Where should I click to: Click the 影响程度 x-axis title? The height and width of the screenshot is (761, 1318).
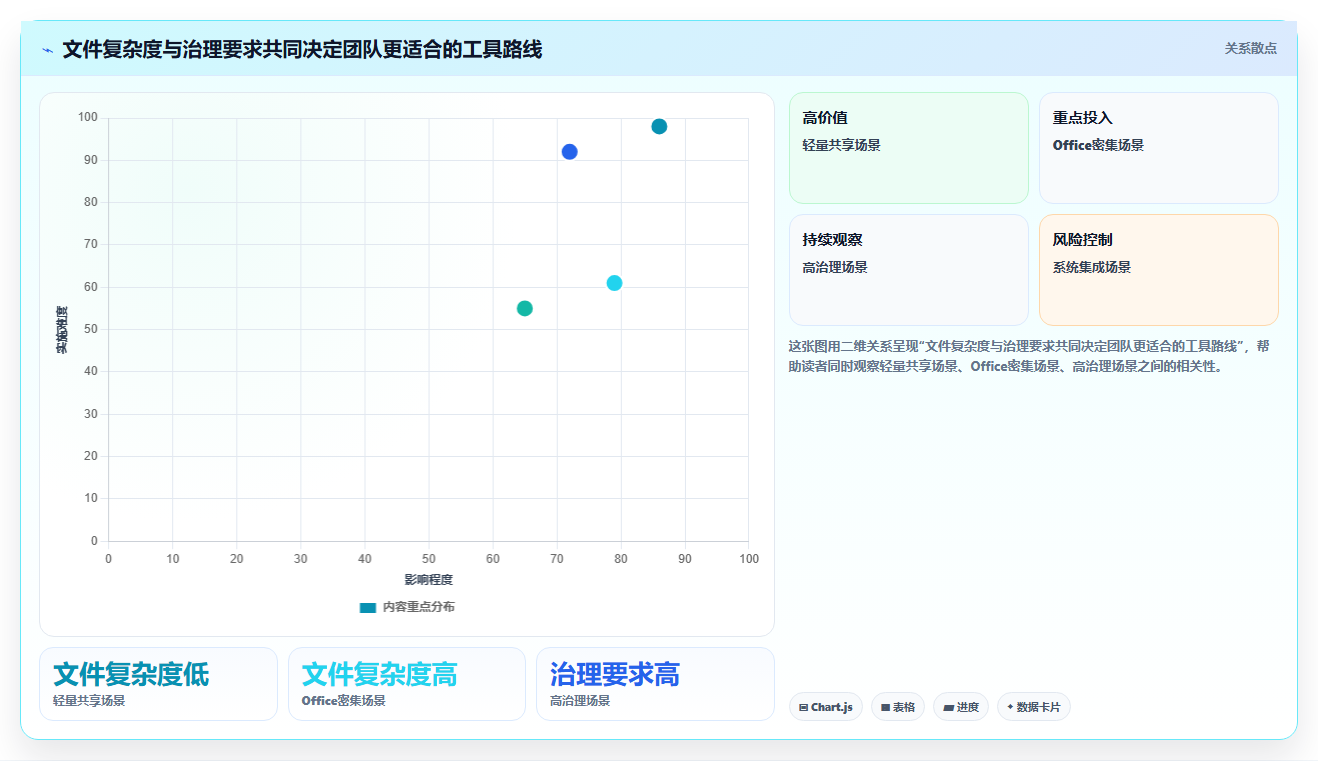pos(429,580)
